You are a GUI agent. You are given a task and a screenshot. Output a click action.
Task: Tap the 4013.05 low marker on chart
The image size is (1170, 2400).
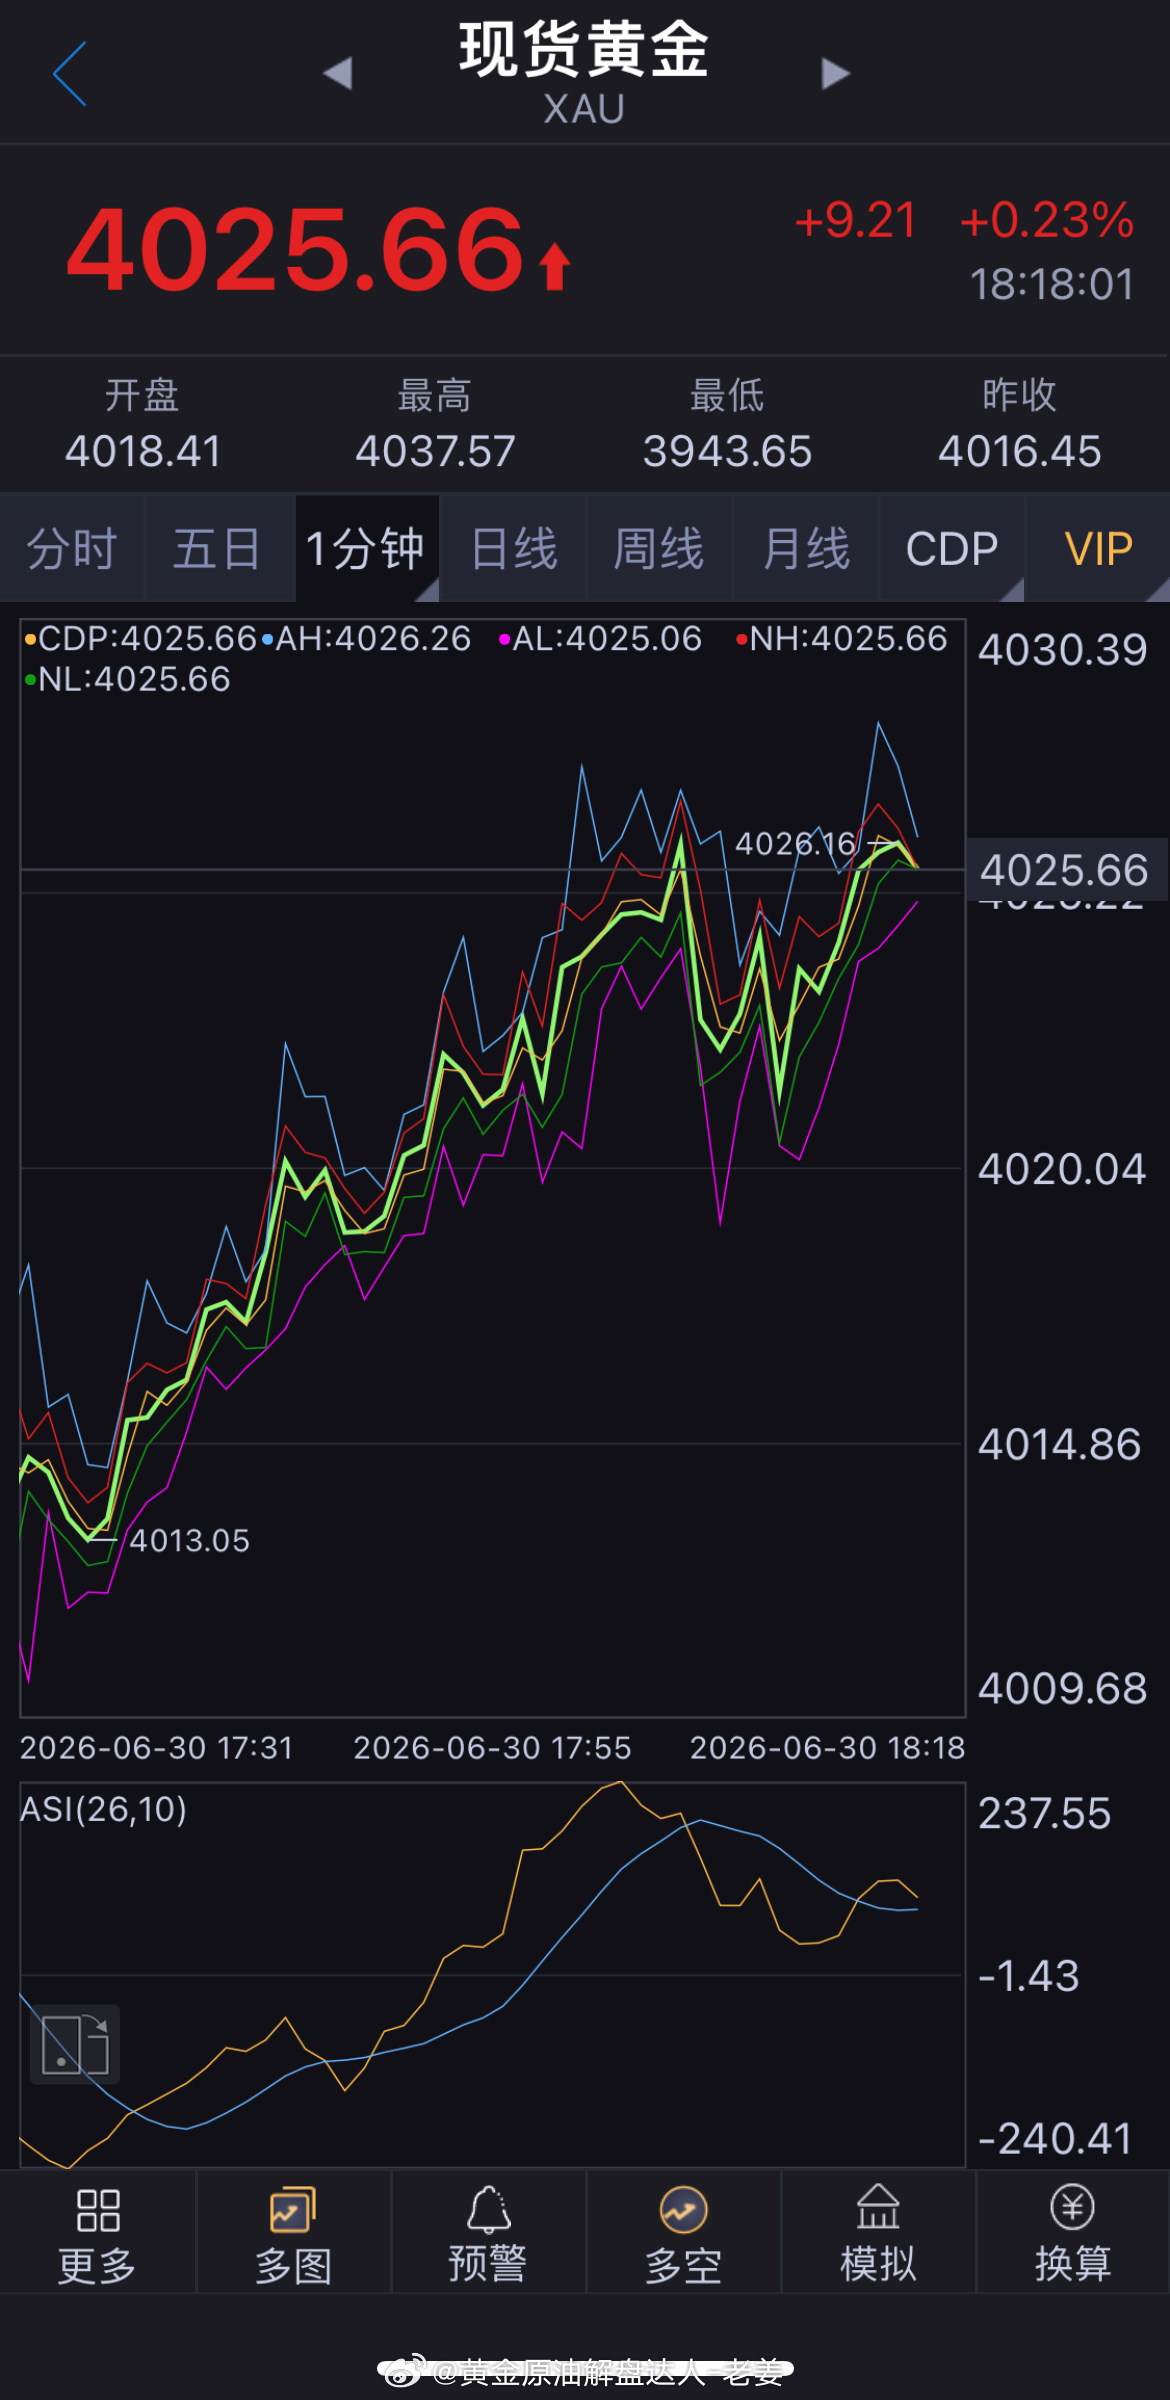point(189,1540)
